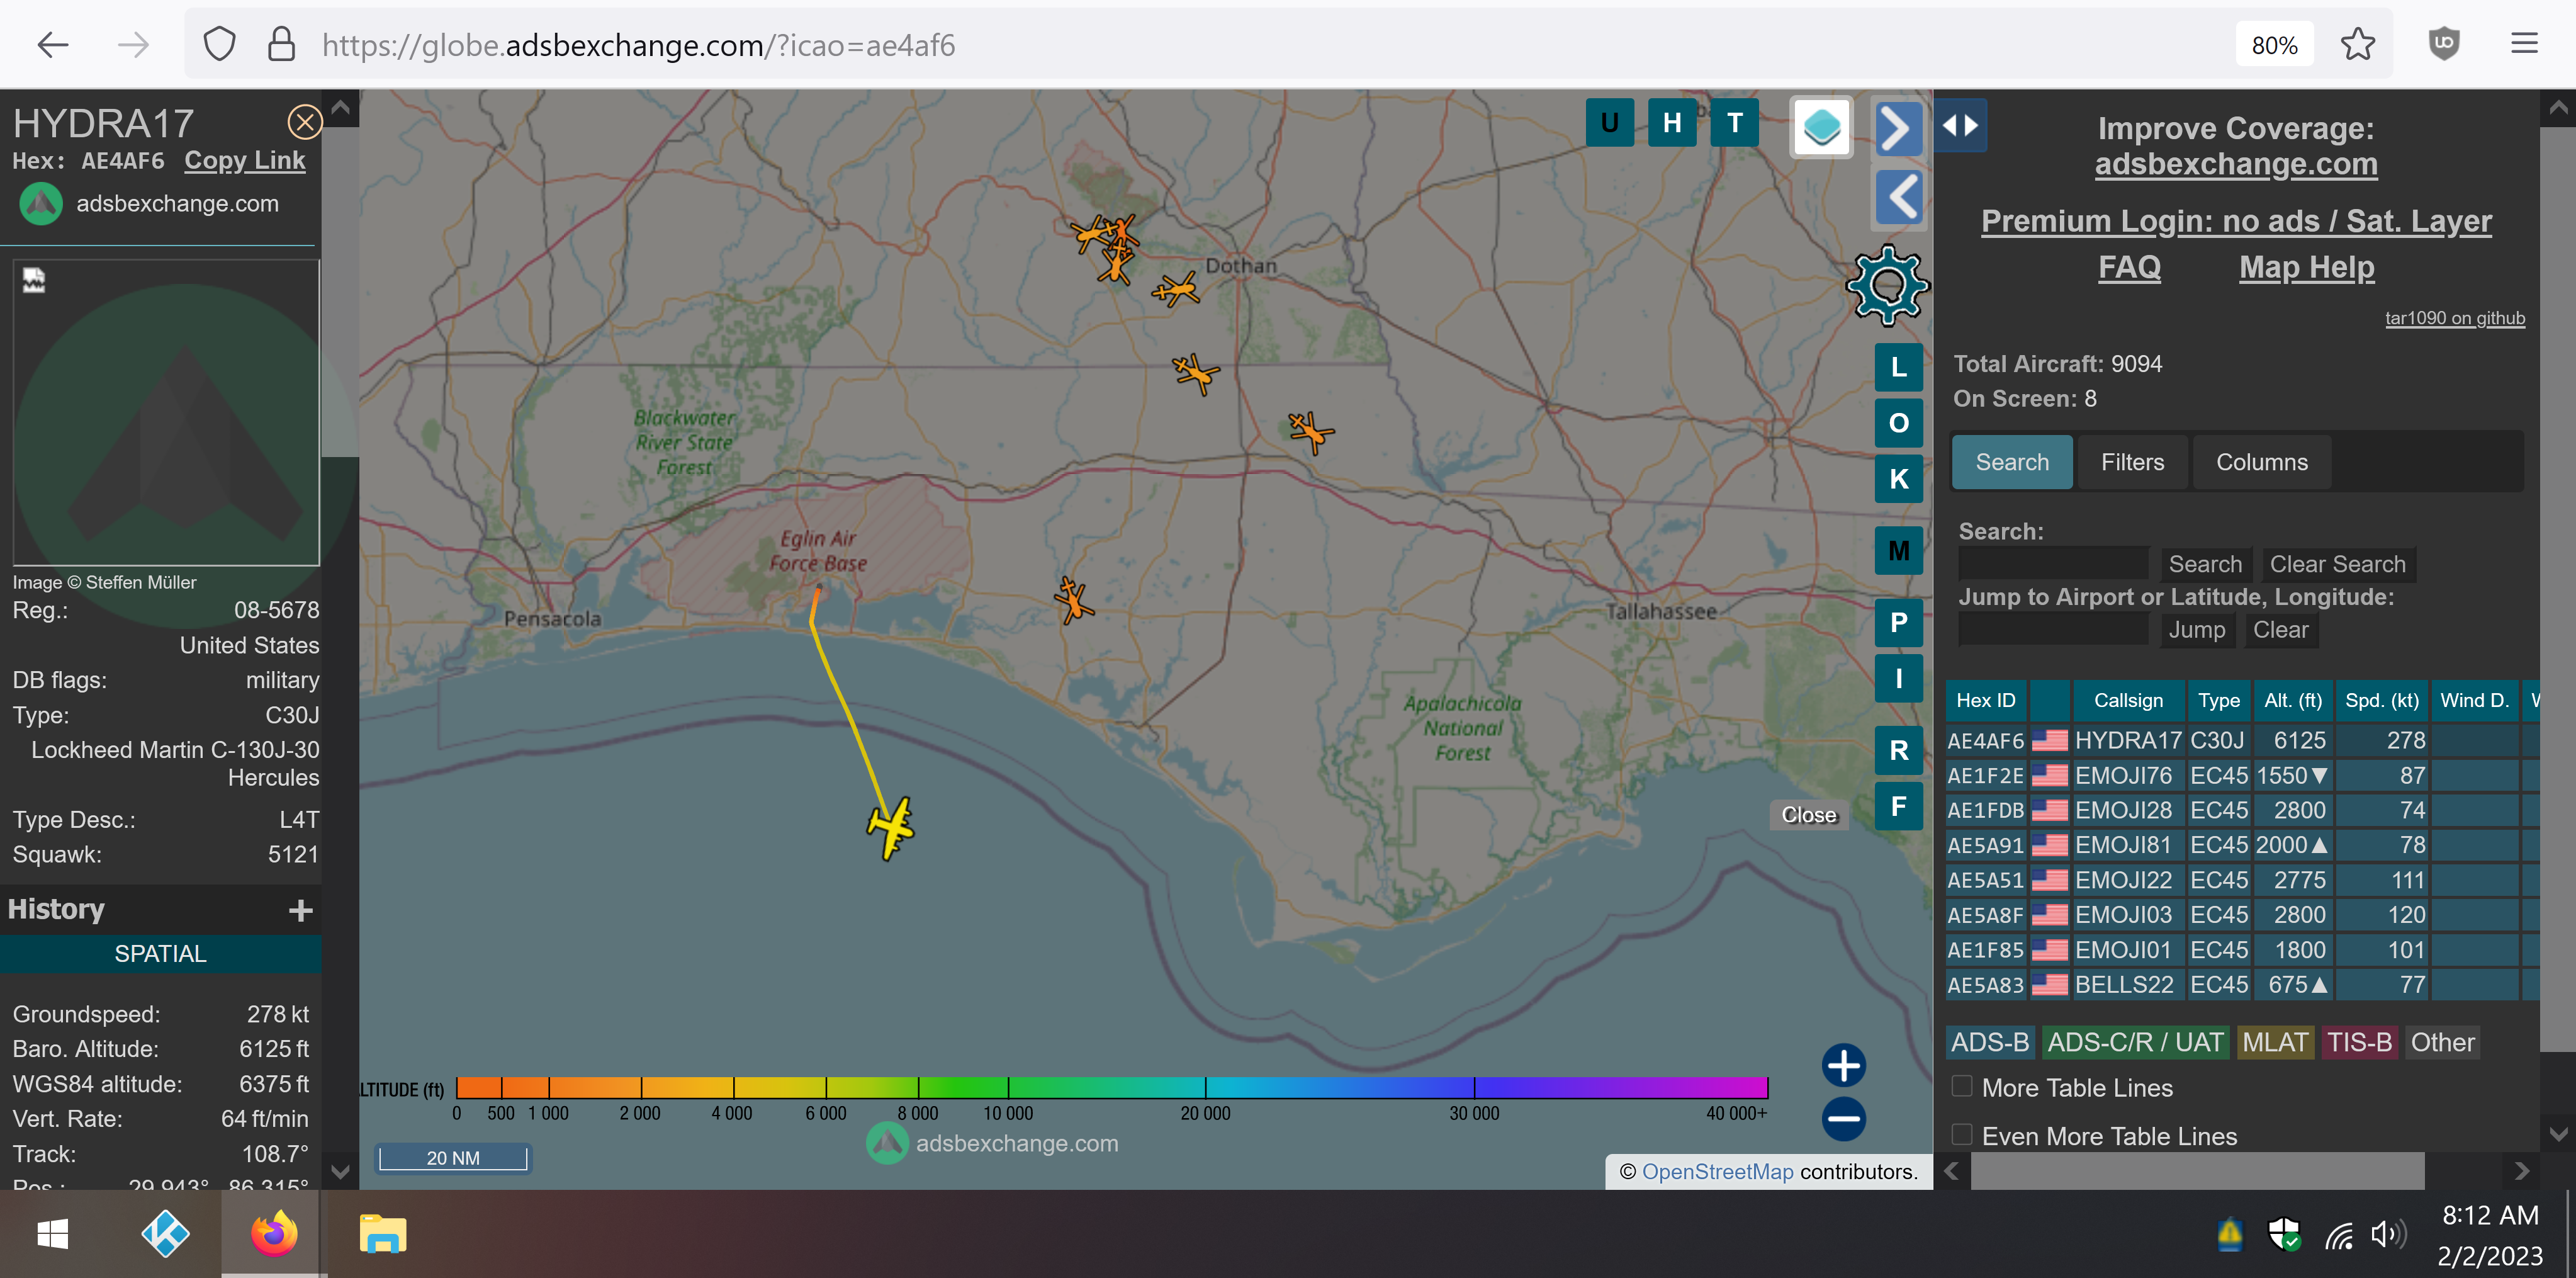The image size is (2576, 1278).
Task: Open the map layer selector icon
Action: (1821, 127)
